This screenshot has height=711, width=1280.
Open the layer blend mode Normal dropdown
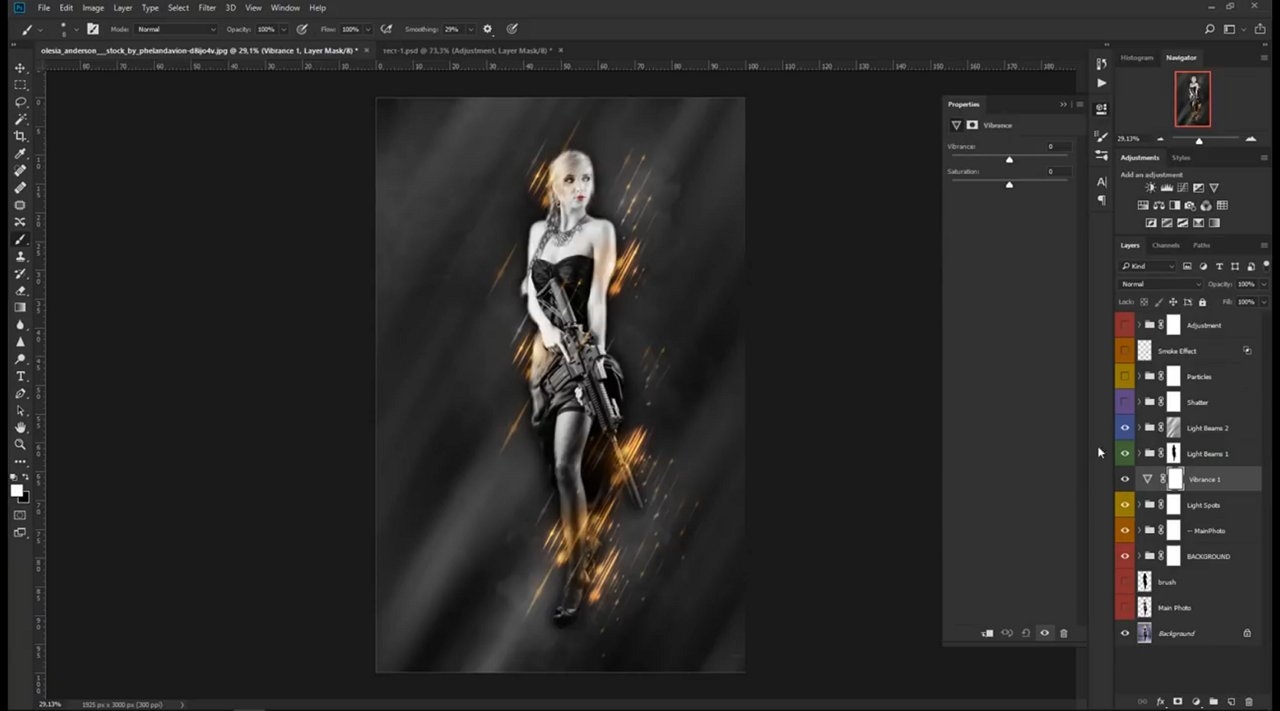pyautogui.click(x=1160, y=284)
